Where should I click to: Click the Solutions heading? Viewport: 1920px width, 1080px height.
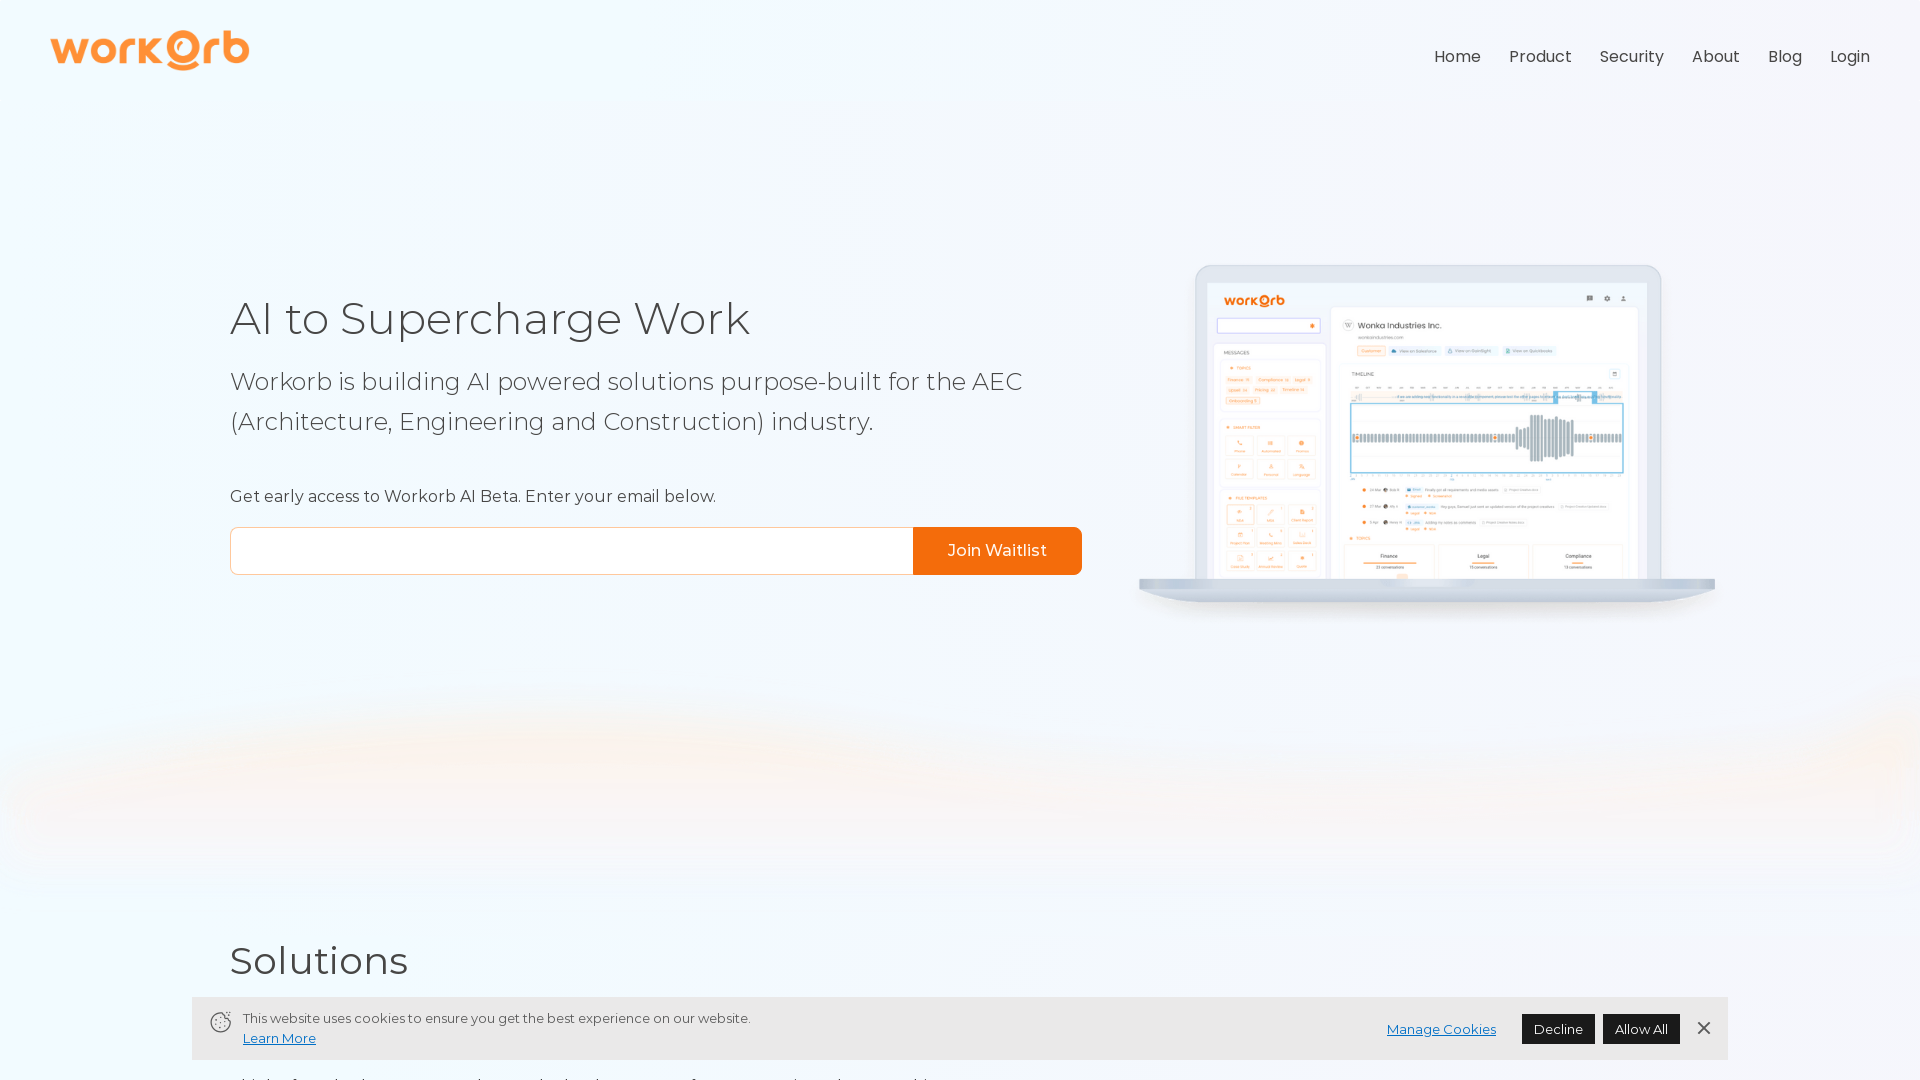coord(319,961)
